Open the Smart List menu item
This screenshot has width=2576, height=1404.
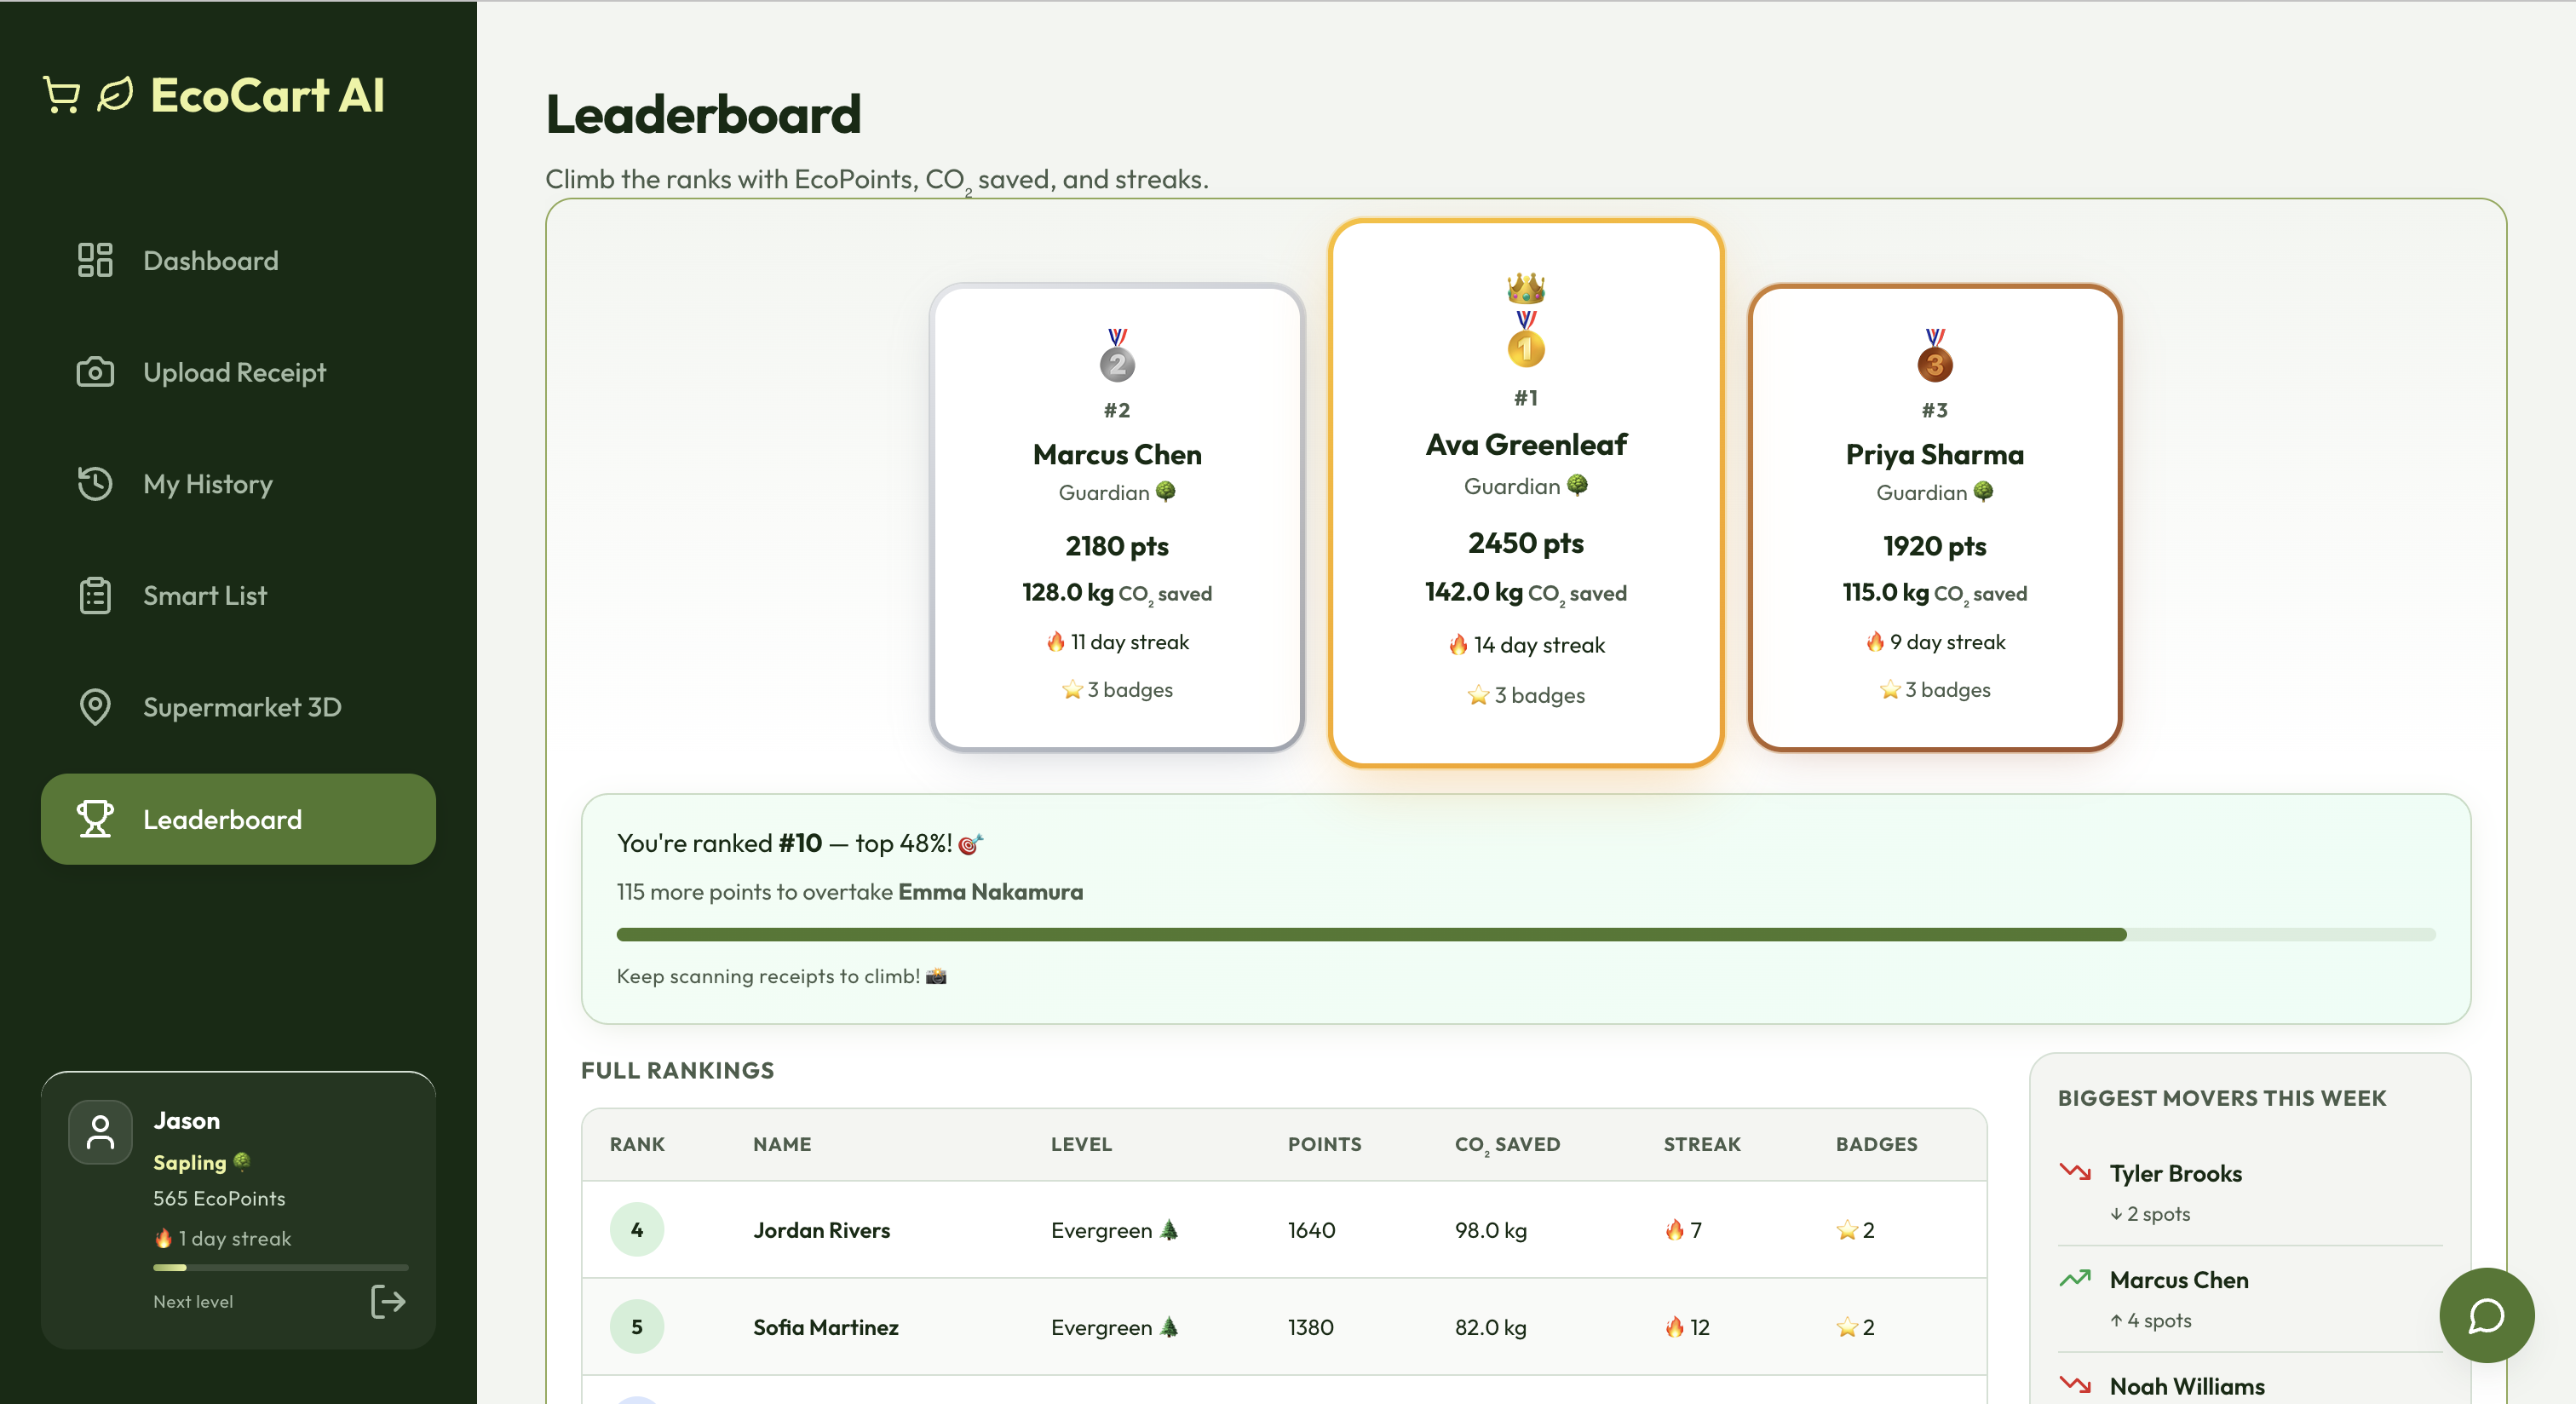point(205,596)
